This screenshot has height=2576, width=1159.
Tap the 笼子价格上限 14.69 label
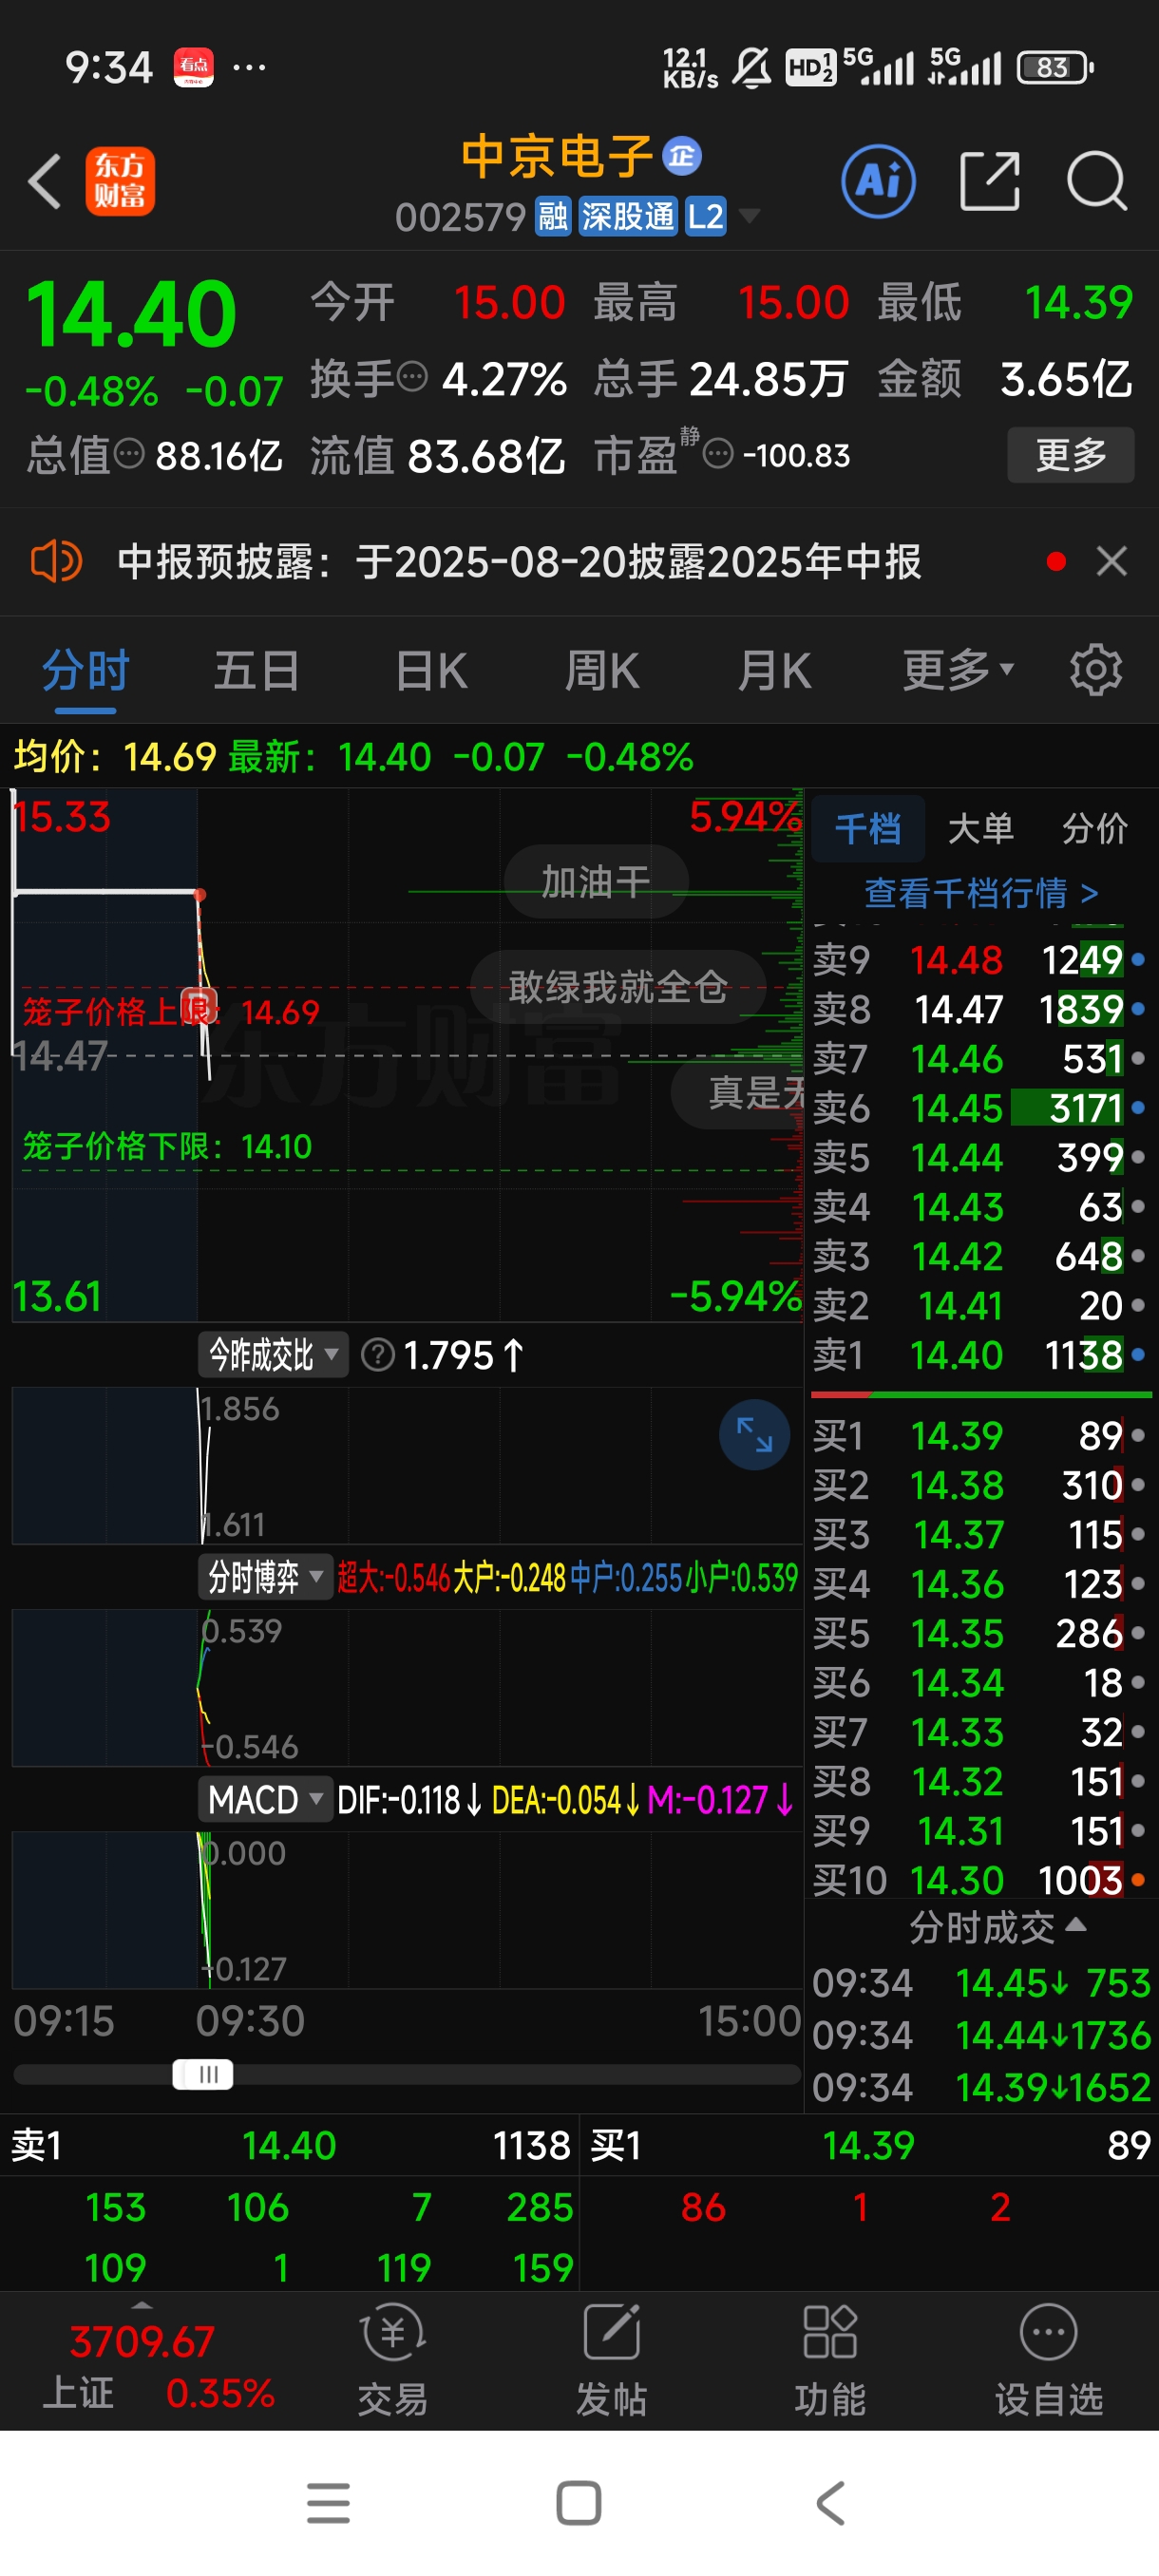click(x=170, y=1012)
